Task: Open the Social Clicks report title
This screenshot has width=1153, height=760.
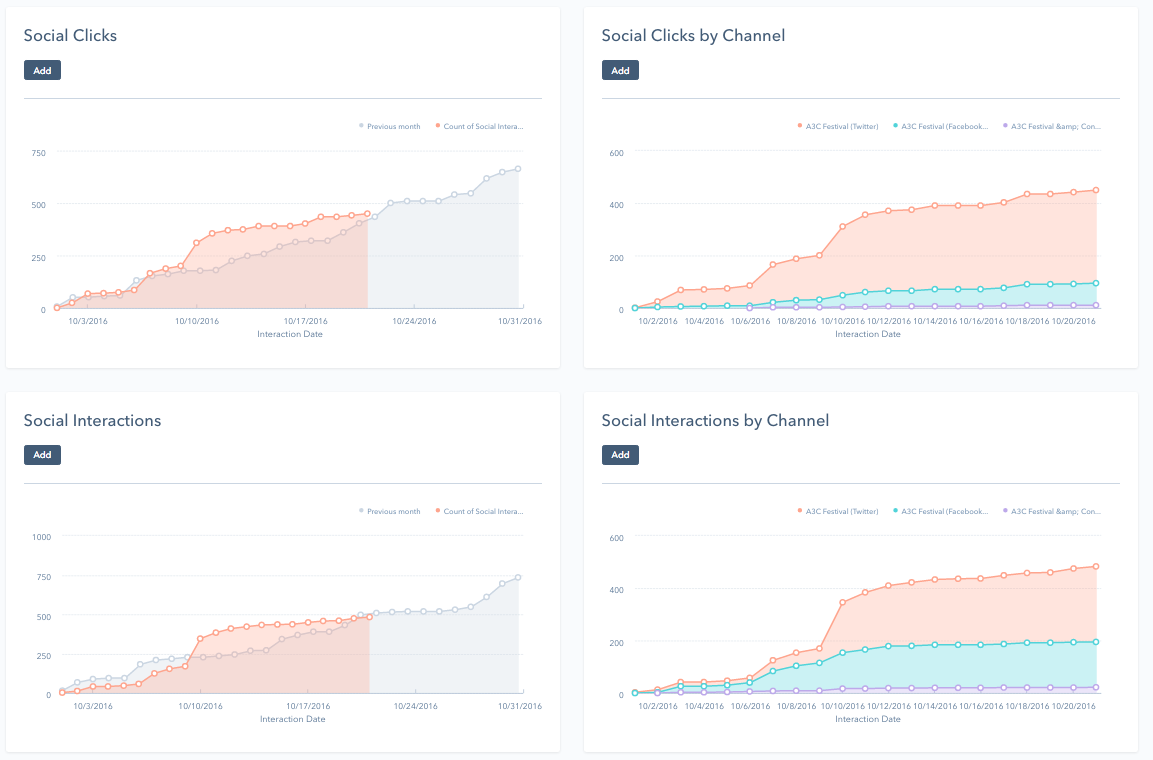Action: coord(70,35)
